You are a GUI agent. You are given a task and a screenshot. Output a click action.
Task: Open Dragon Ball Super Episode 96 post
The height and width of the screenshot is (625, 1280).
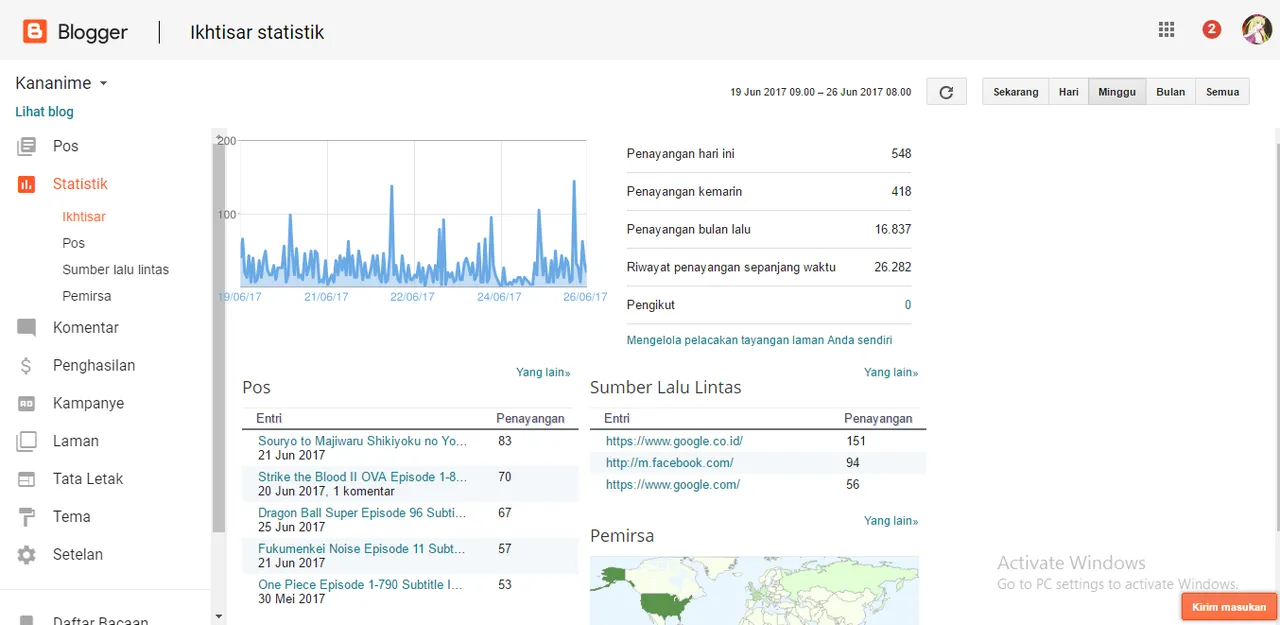click(362, 513)
